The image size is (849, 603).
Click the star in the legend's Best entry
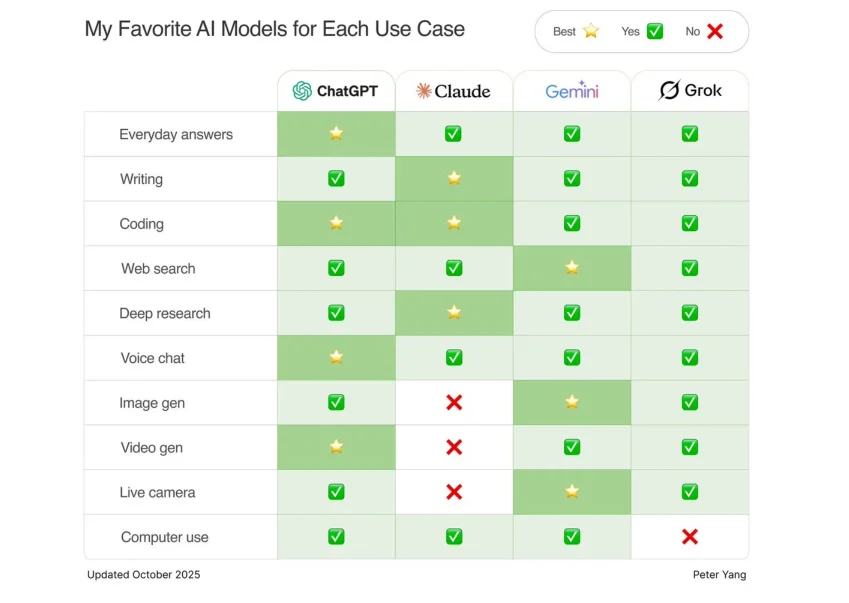coord(591,31)
